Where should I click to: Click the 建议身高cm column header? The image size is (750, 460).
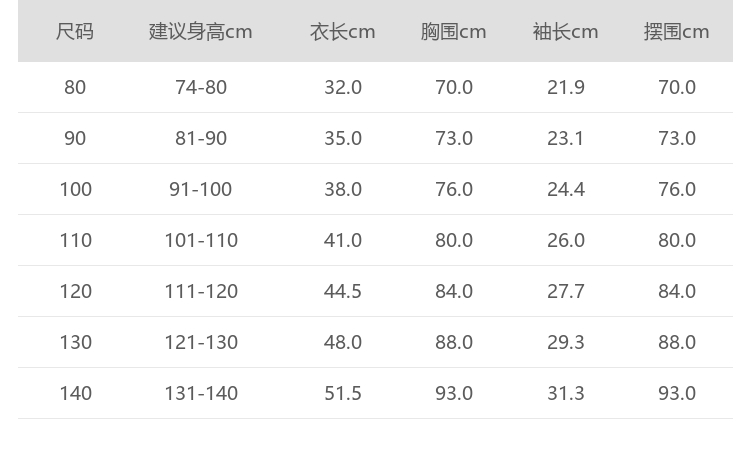[201, 31]
